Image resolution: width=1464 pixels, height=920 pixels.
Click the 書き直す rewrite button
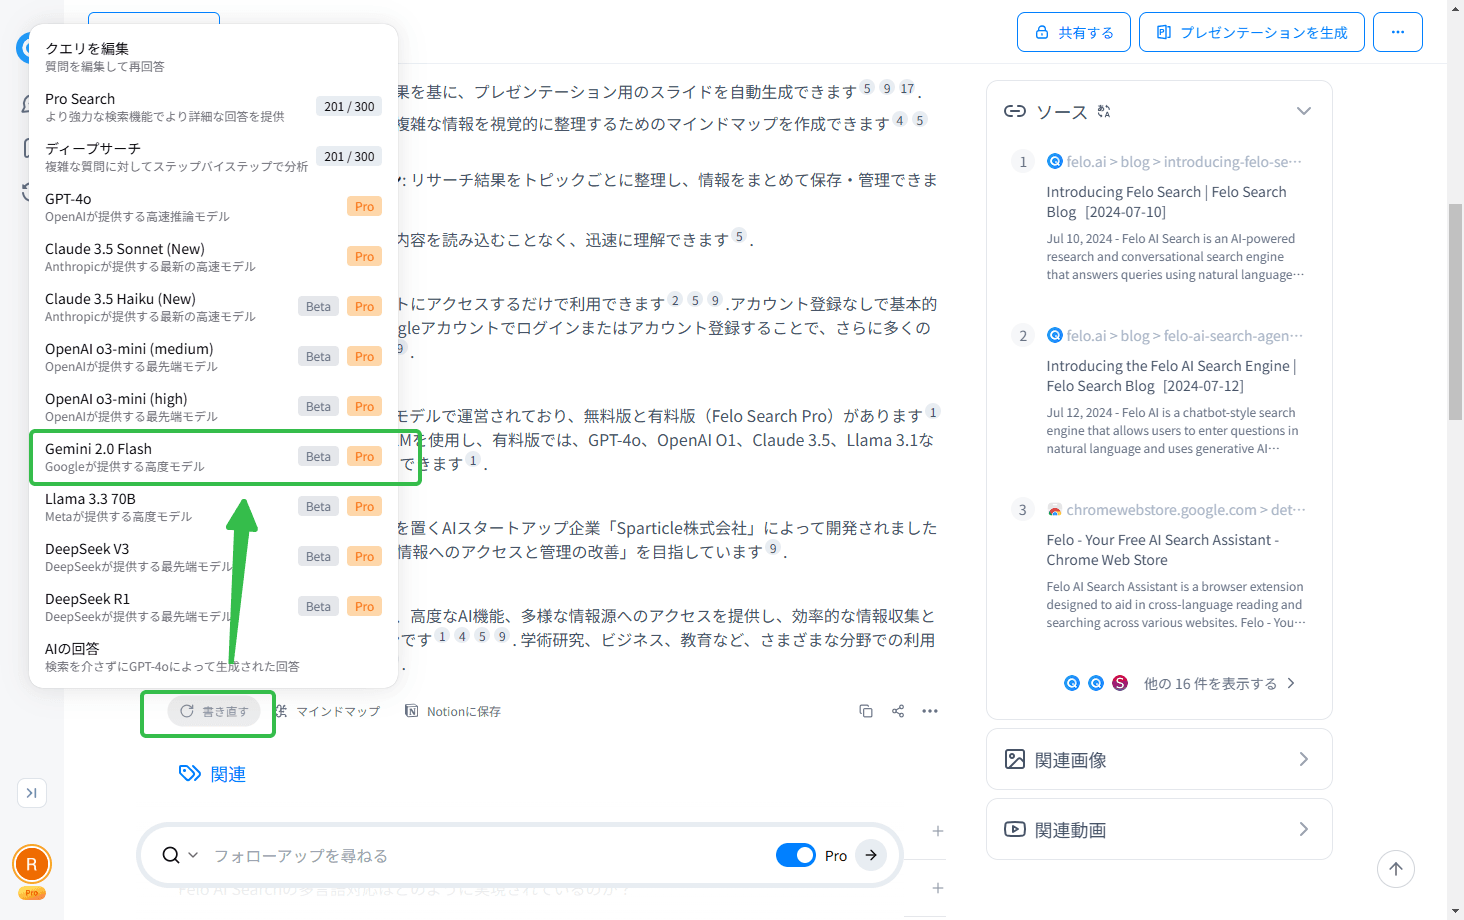[214, 711]
